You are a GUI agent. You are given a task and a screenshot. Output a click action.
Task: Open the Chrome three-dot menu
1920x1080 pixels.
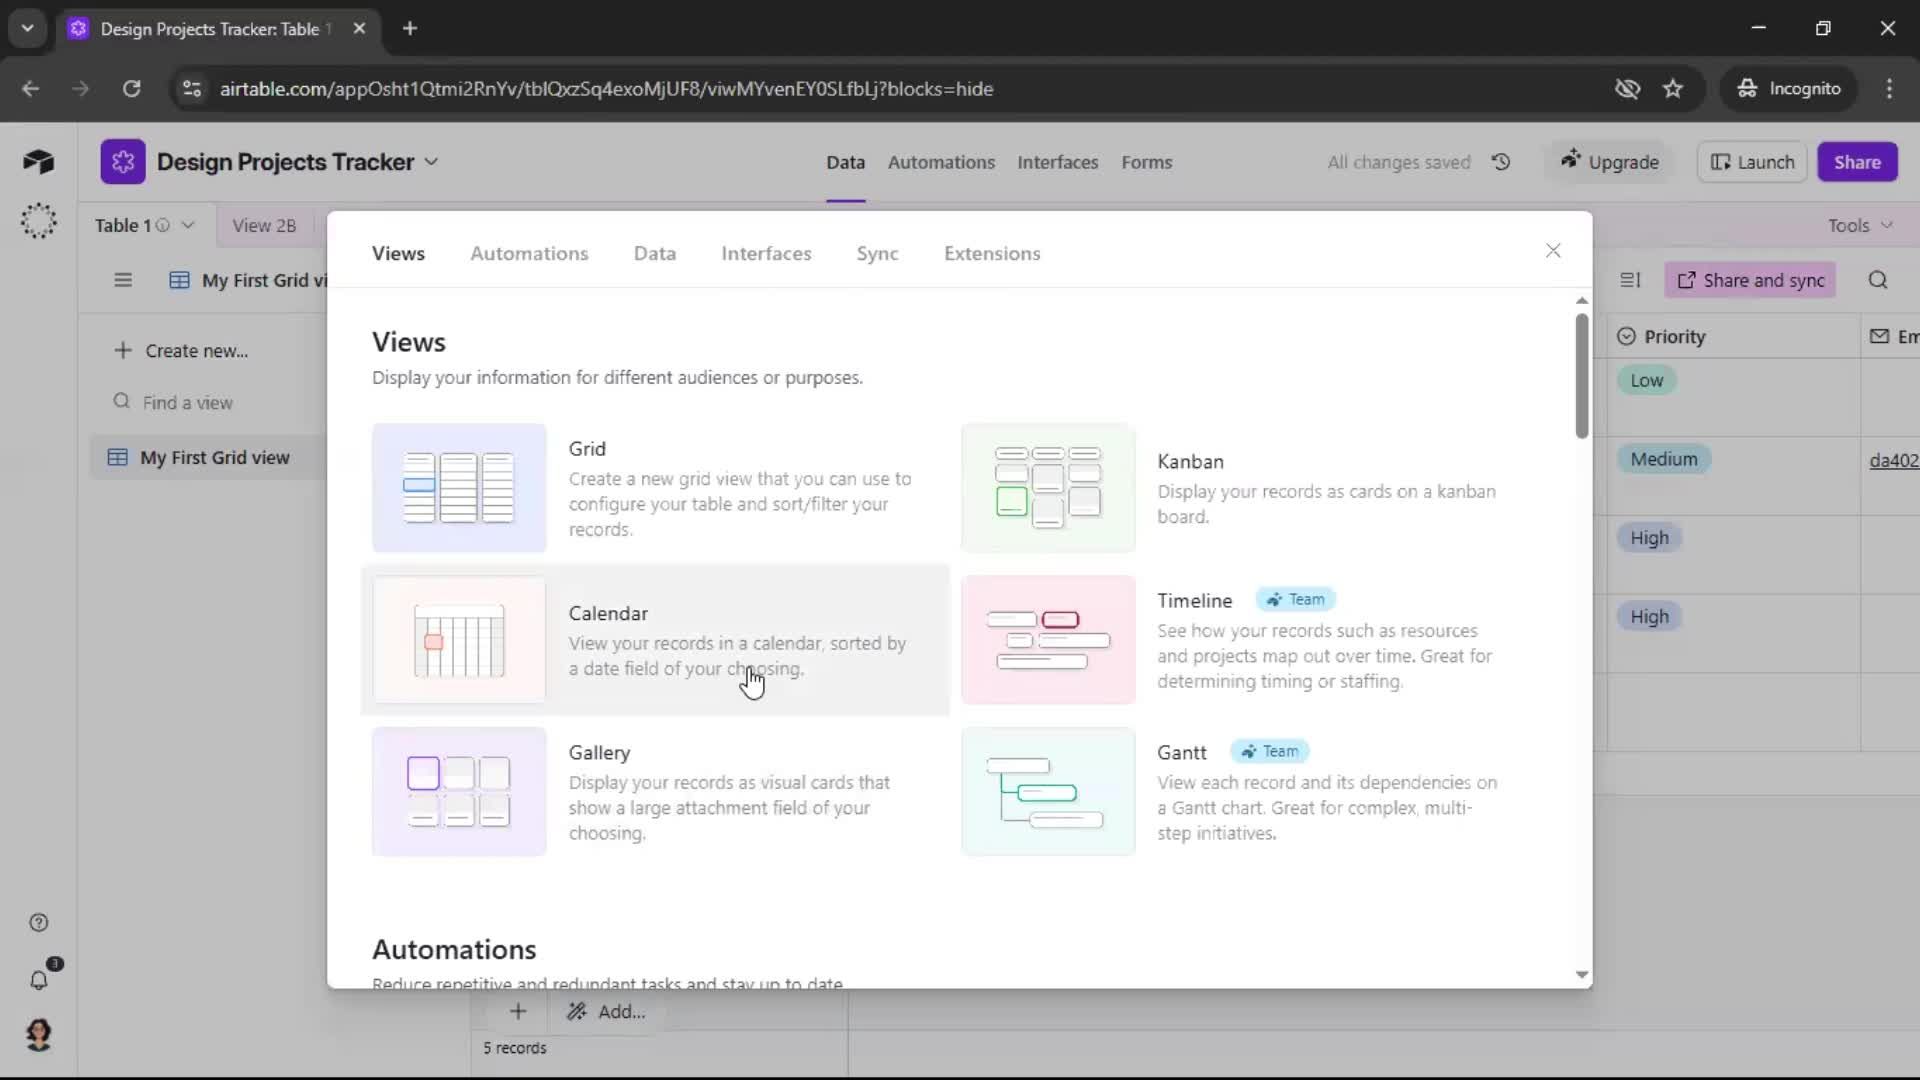[x=1889, y=89]
